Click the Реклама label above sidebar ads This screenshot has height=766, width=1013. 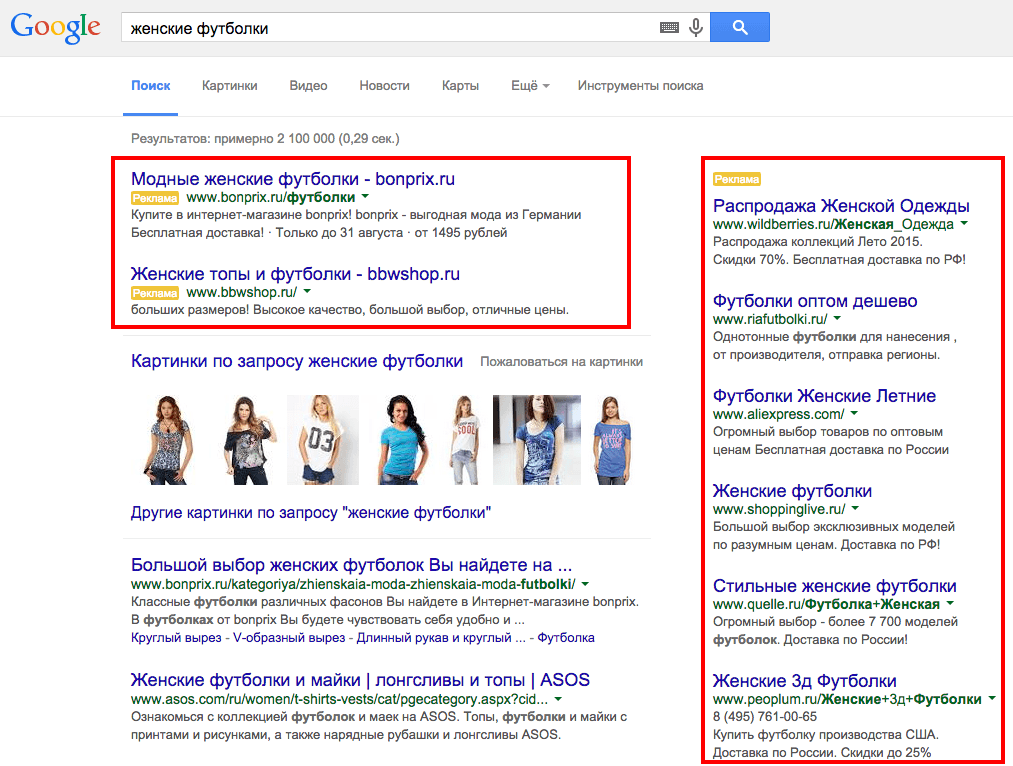(736, 179)
